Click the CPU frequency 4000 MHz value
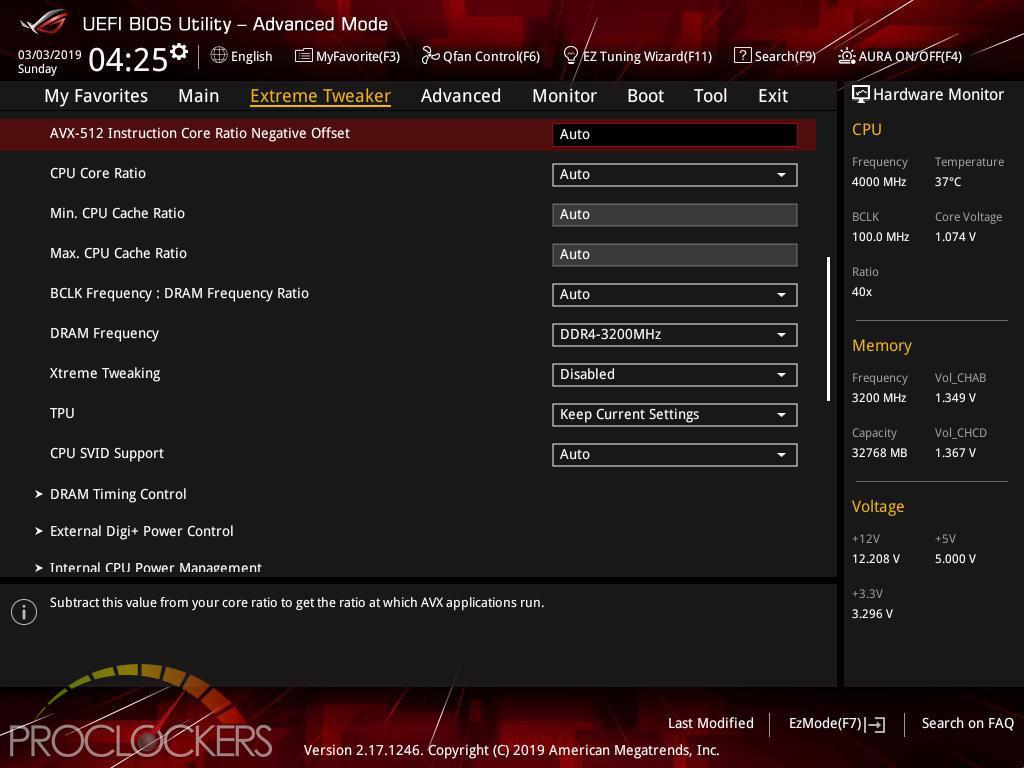 [878, 182]
